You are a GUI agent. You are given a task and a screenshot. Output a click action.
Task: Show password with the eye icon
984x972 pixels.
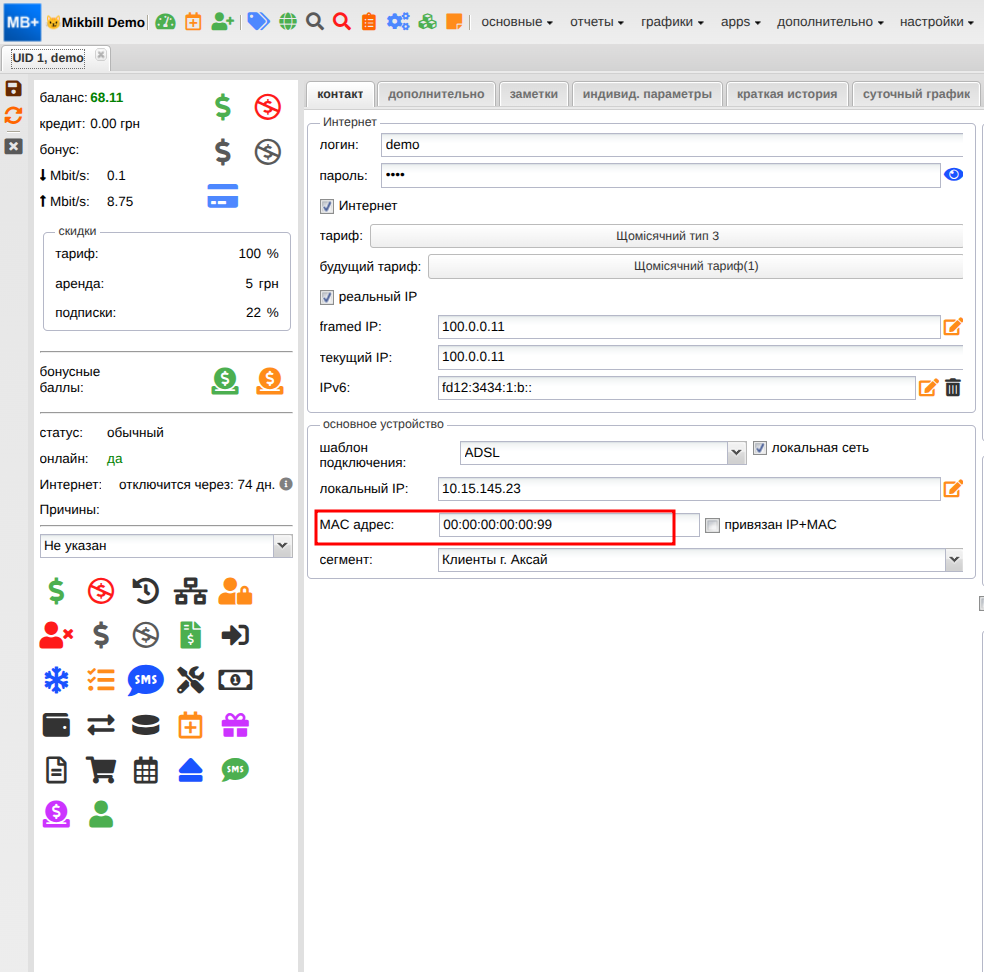[953, 175]
